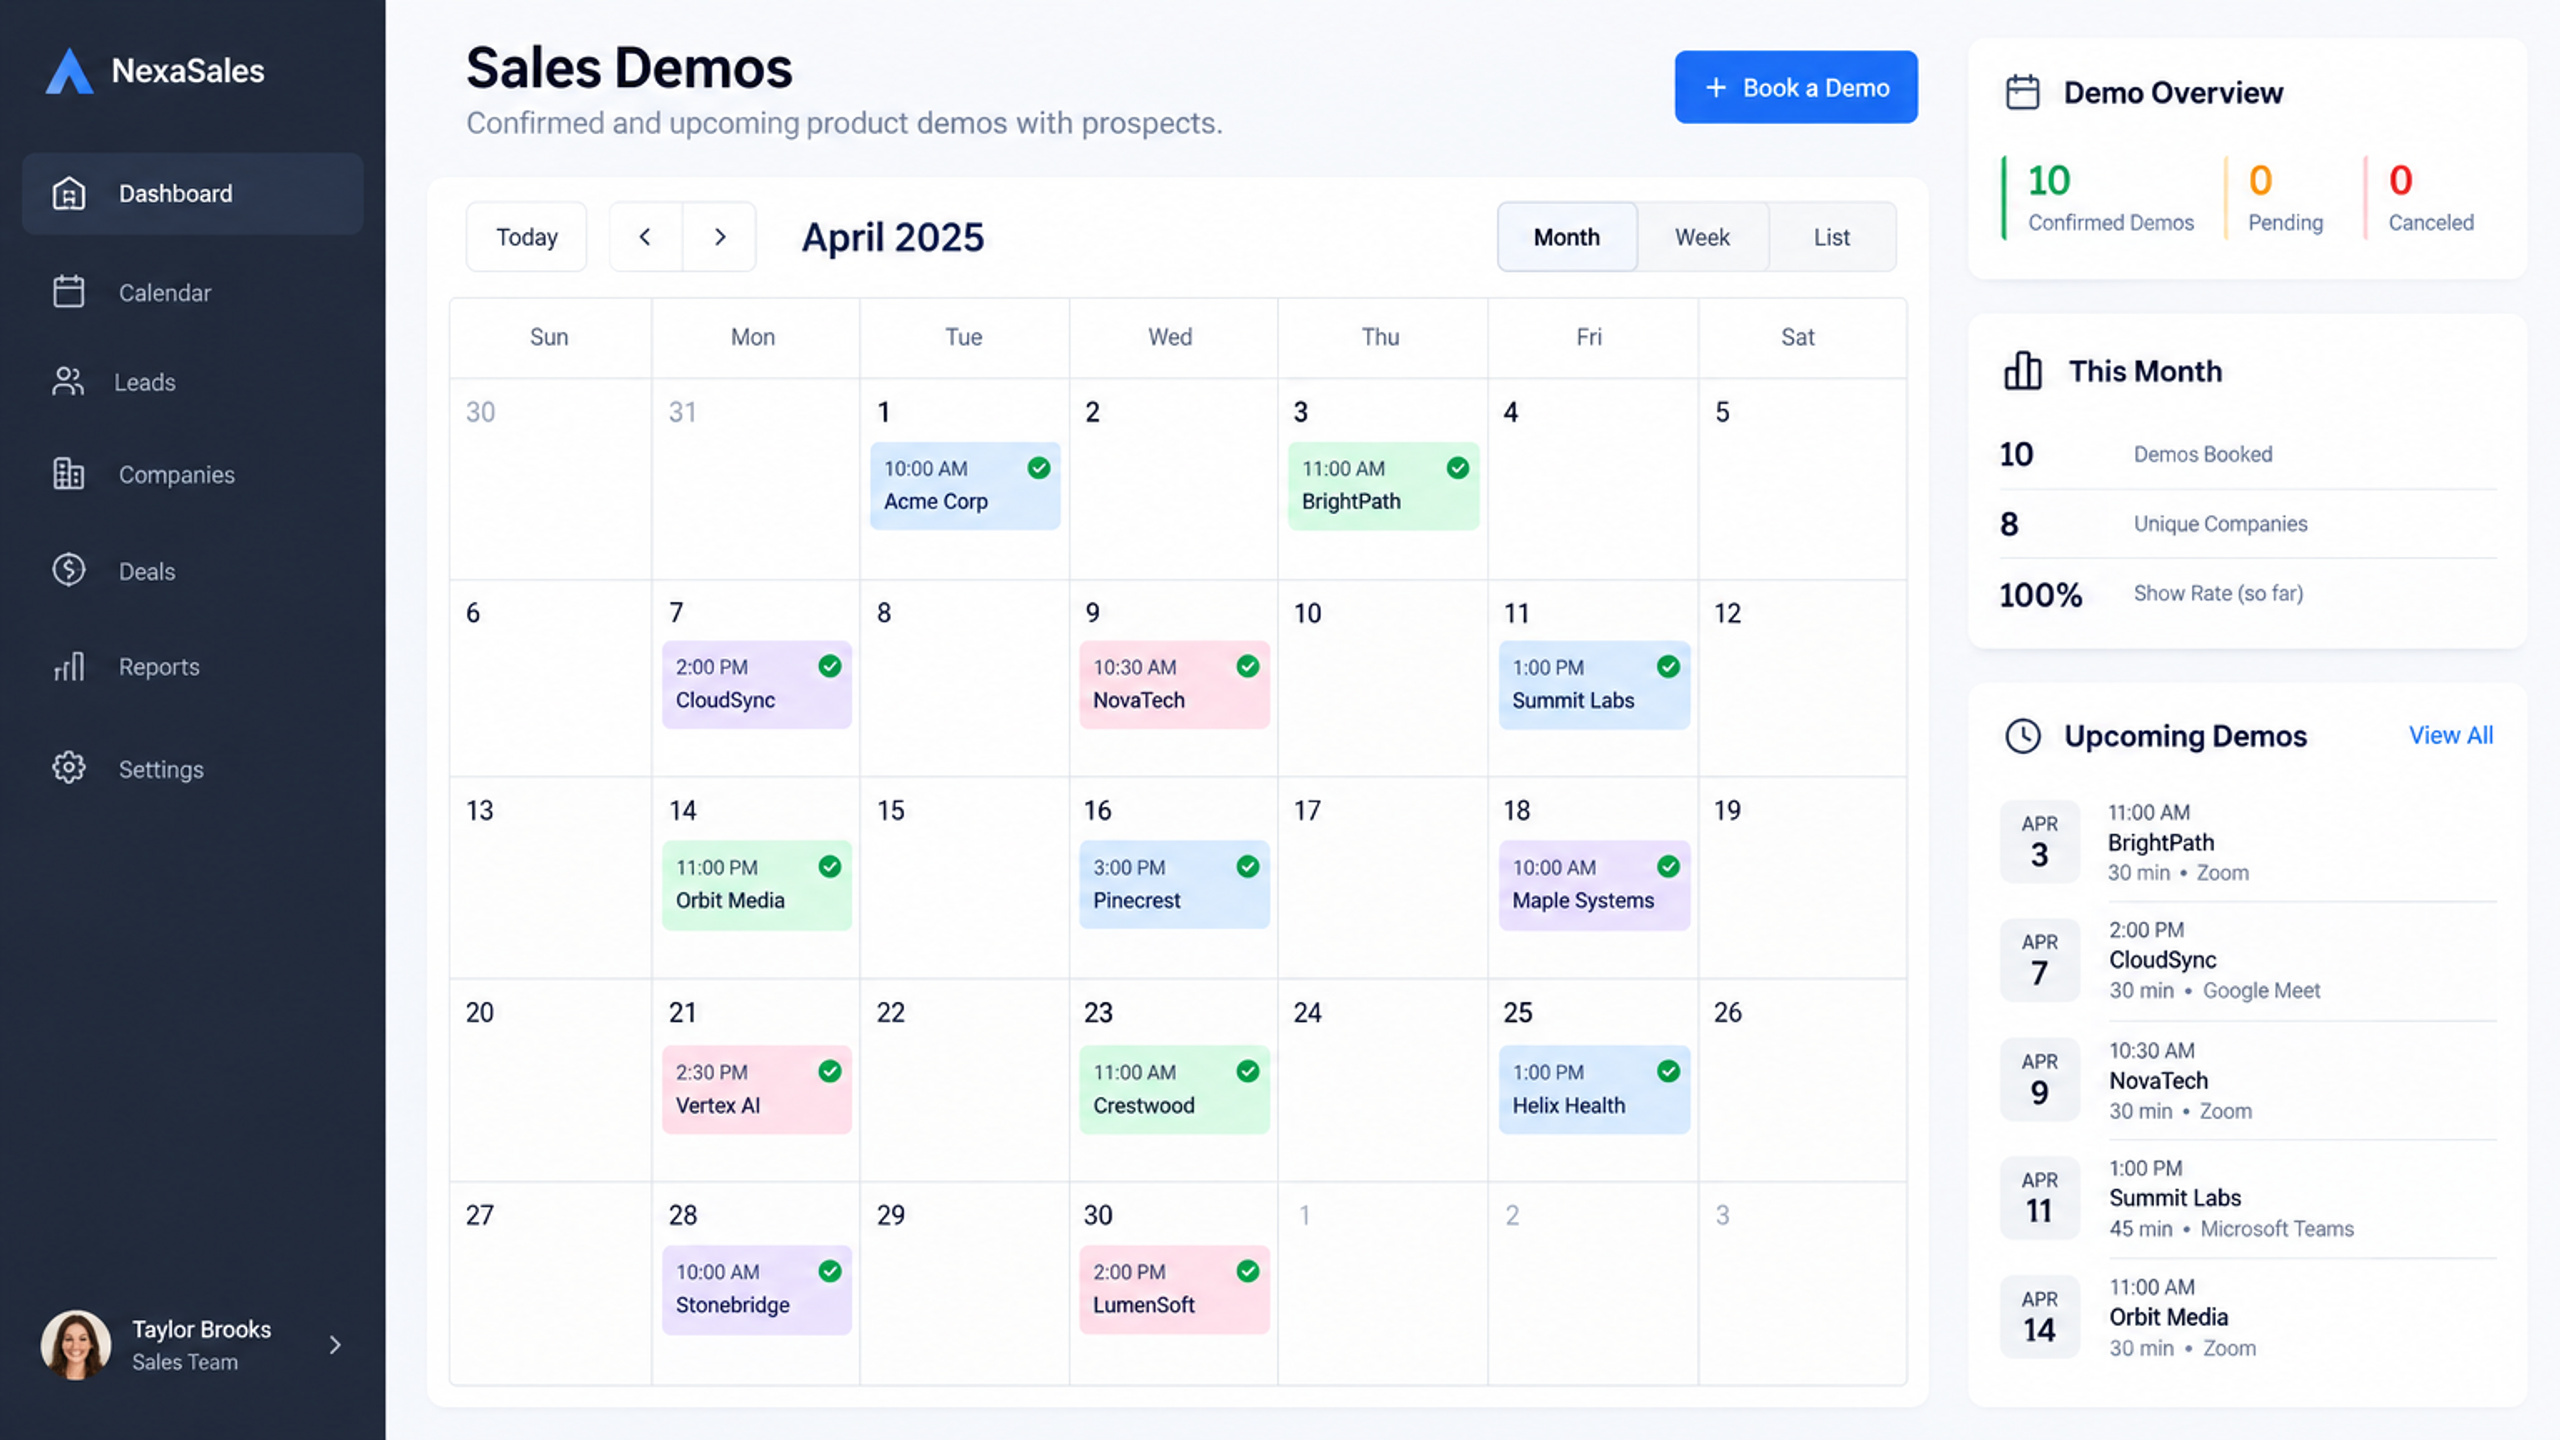
Task: Switch to the List view
Action: pyautogui.click(x=1832, y=237)
